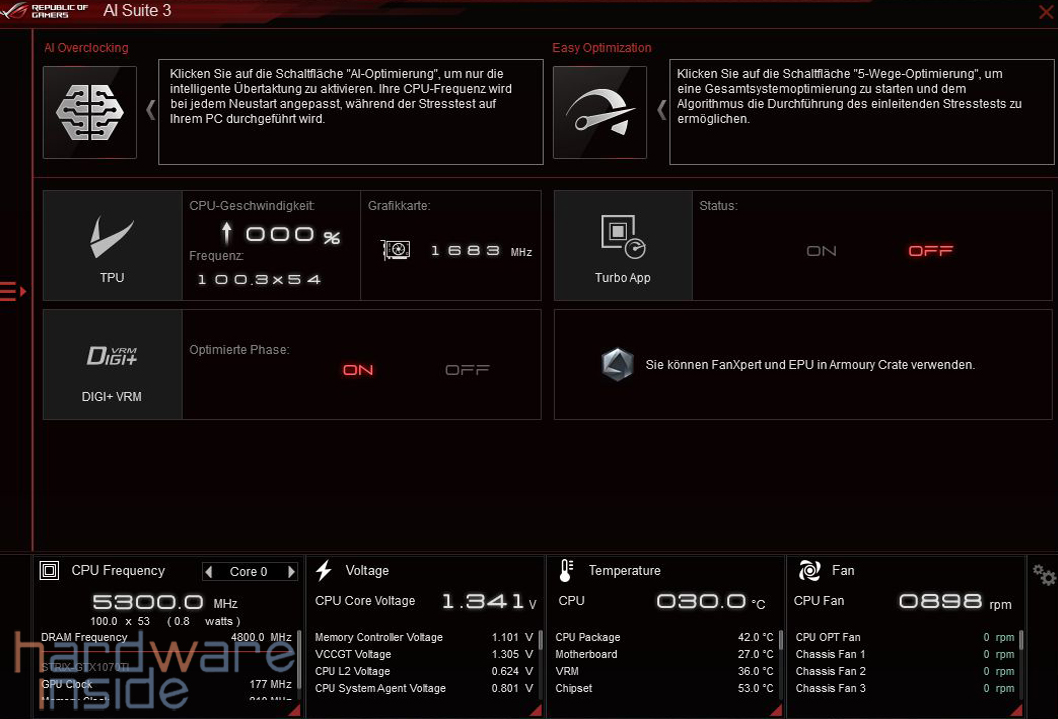This screenshot has height=719, width=1058.
Task: Open the TPU section
Action: pyautogui.click(x=111, y=245)
